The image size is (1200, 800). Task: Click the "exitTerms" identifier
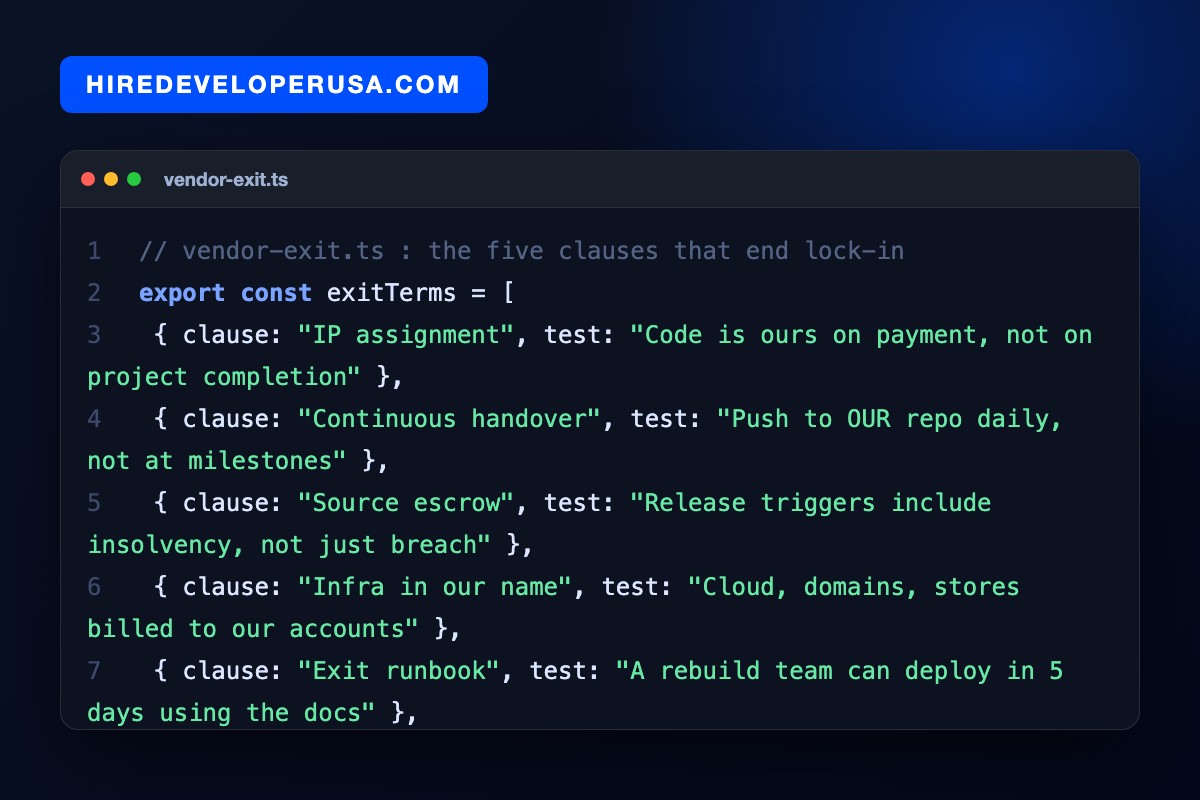tap(391, 293)
